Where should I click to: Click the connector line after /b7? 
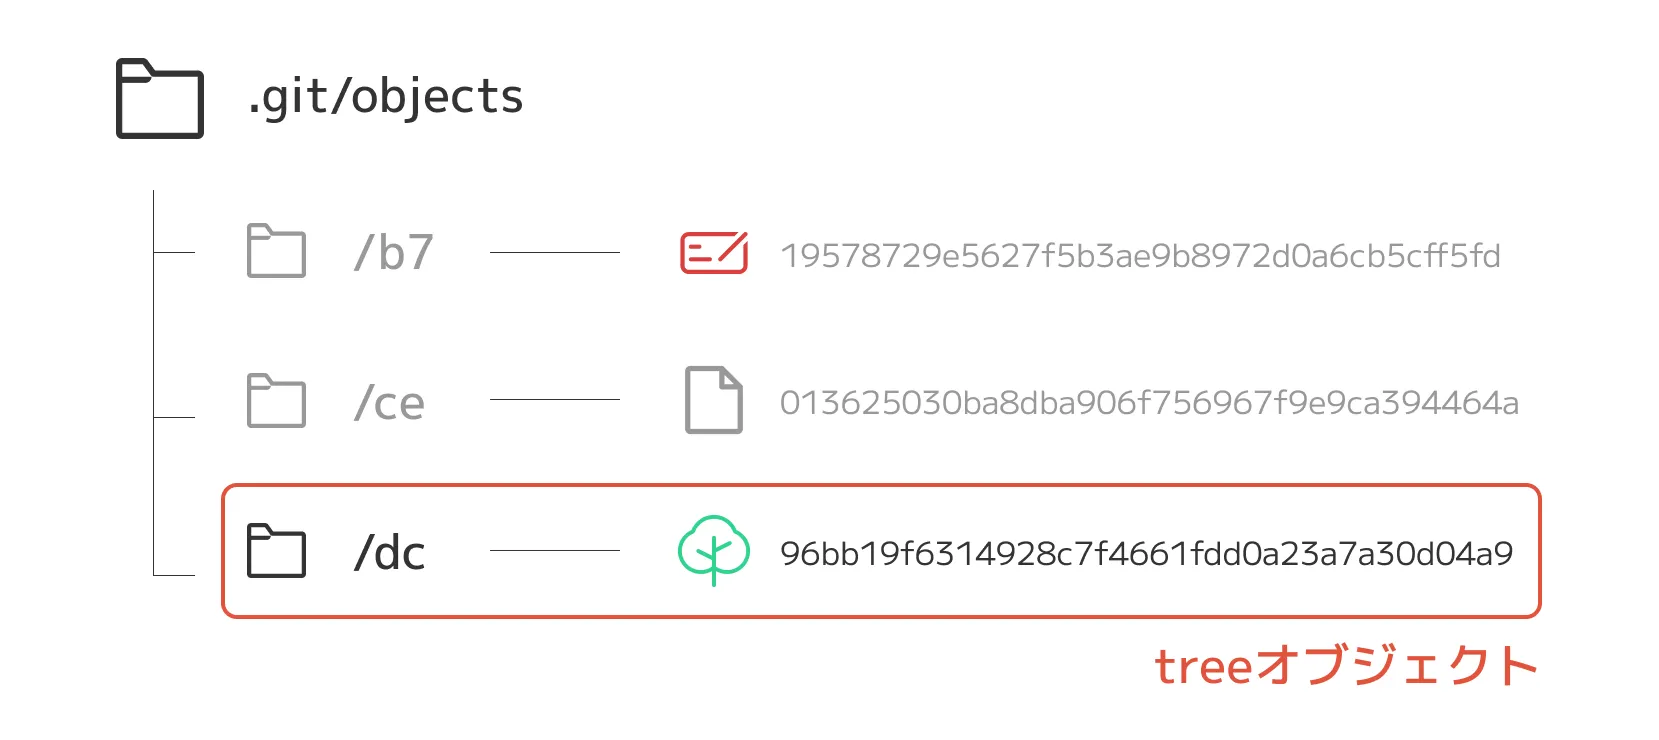tap(554, 253)
